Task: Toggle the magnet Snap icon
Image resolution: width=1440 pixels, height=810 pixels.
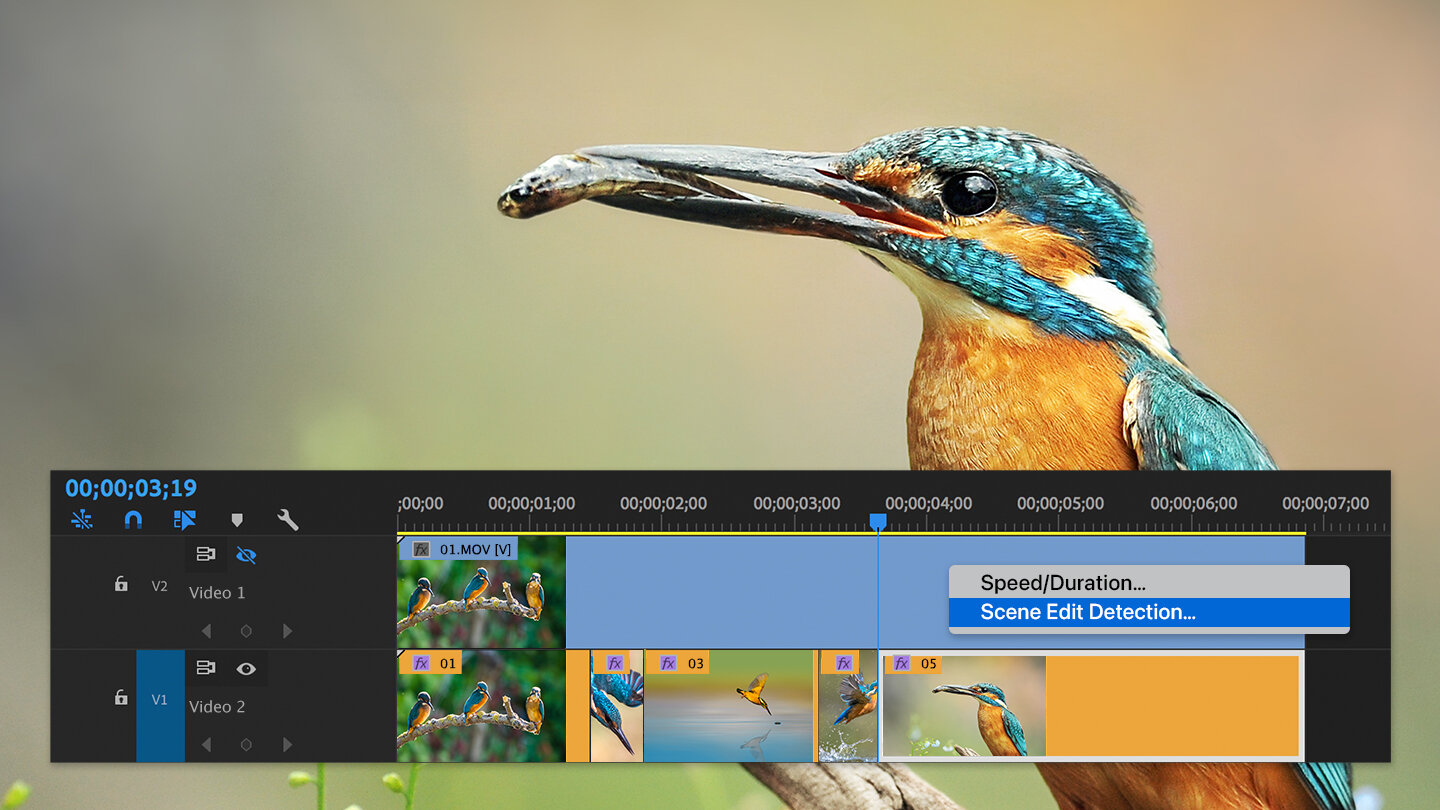Action: click(x=133, y=520)
